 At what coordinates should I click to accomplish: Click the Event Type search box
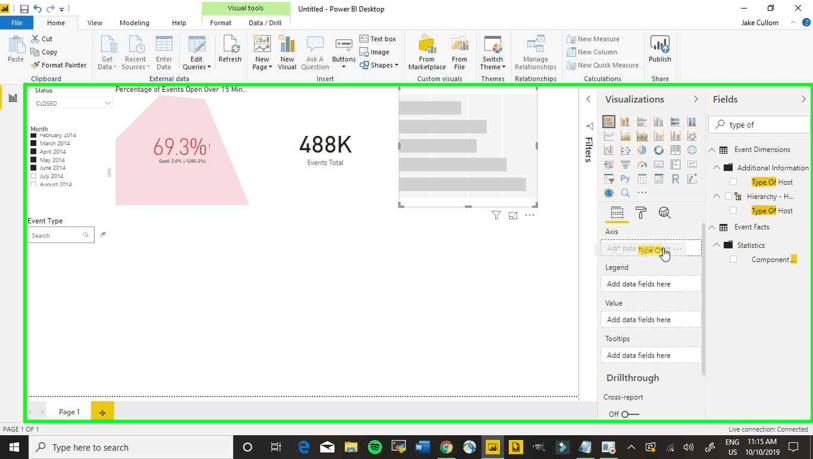point(61,235)
